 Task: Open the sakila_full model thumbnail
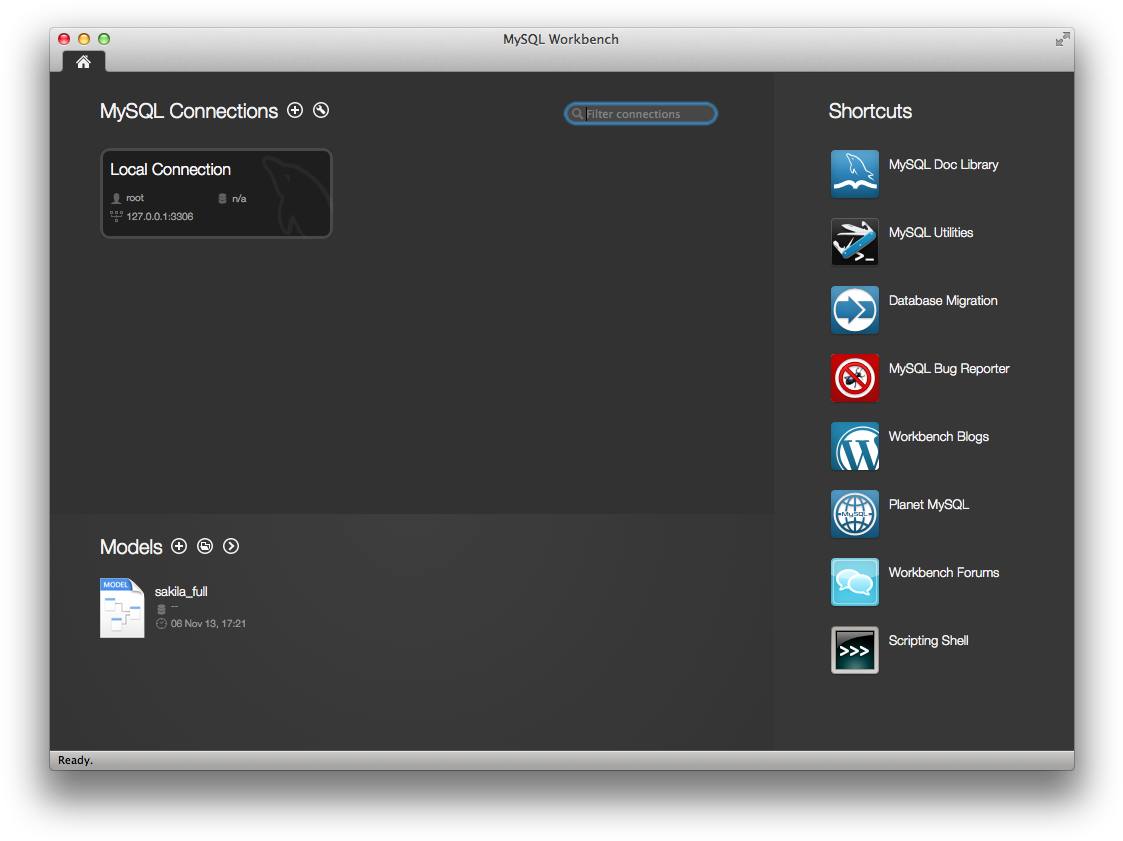click(x=122, y=607)
